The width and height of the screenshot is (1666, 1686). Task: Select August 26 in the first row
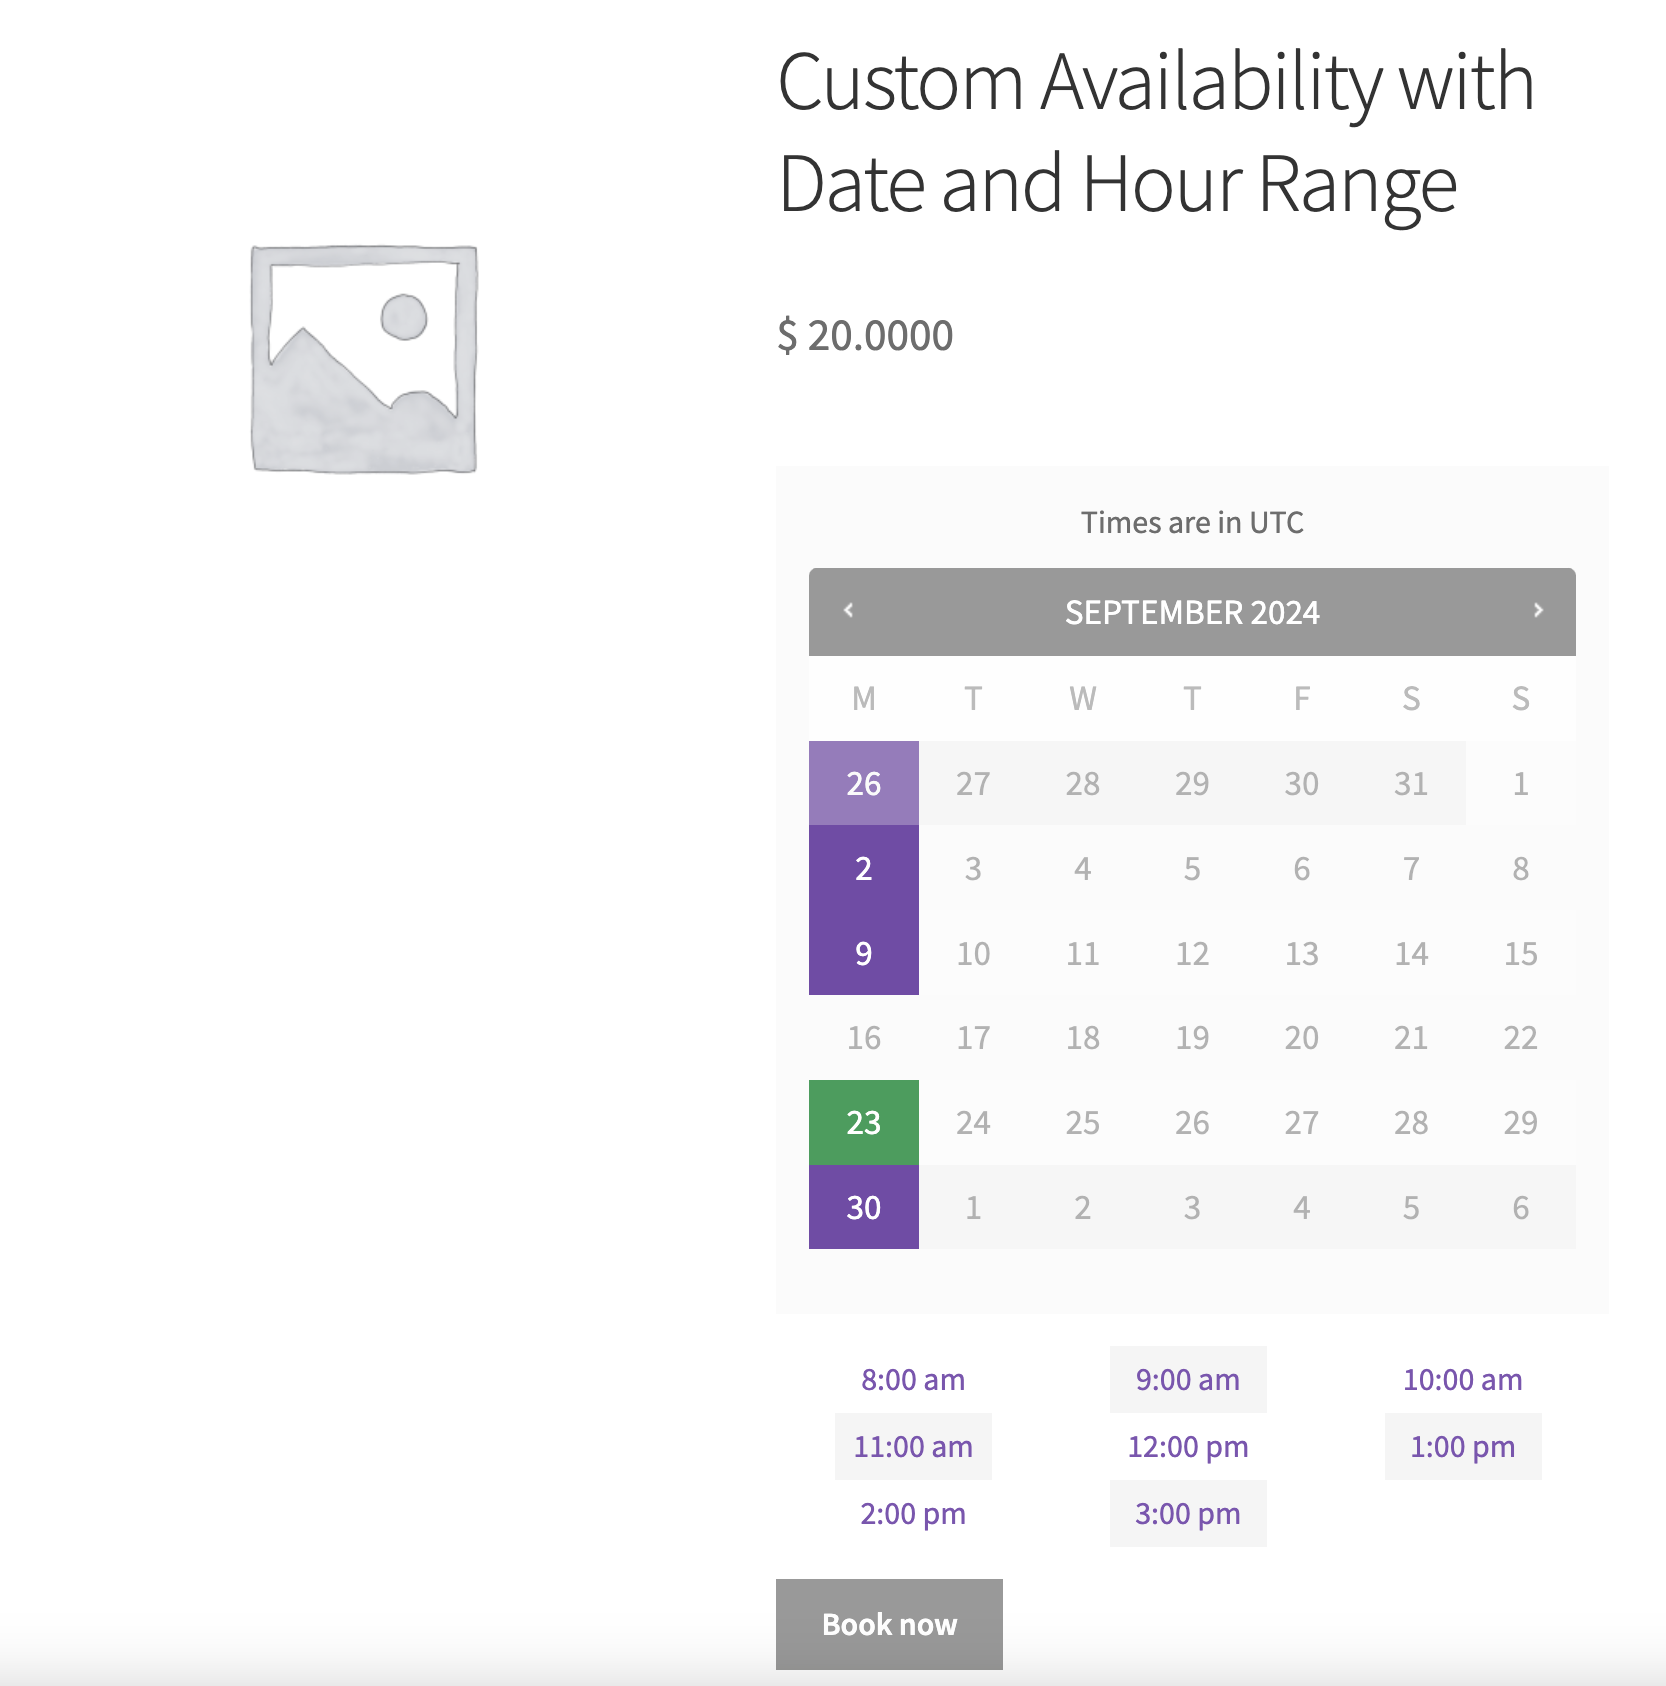click(x=864, y=783)
